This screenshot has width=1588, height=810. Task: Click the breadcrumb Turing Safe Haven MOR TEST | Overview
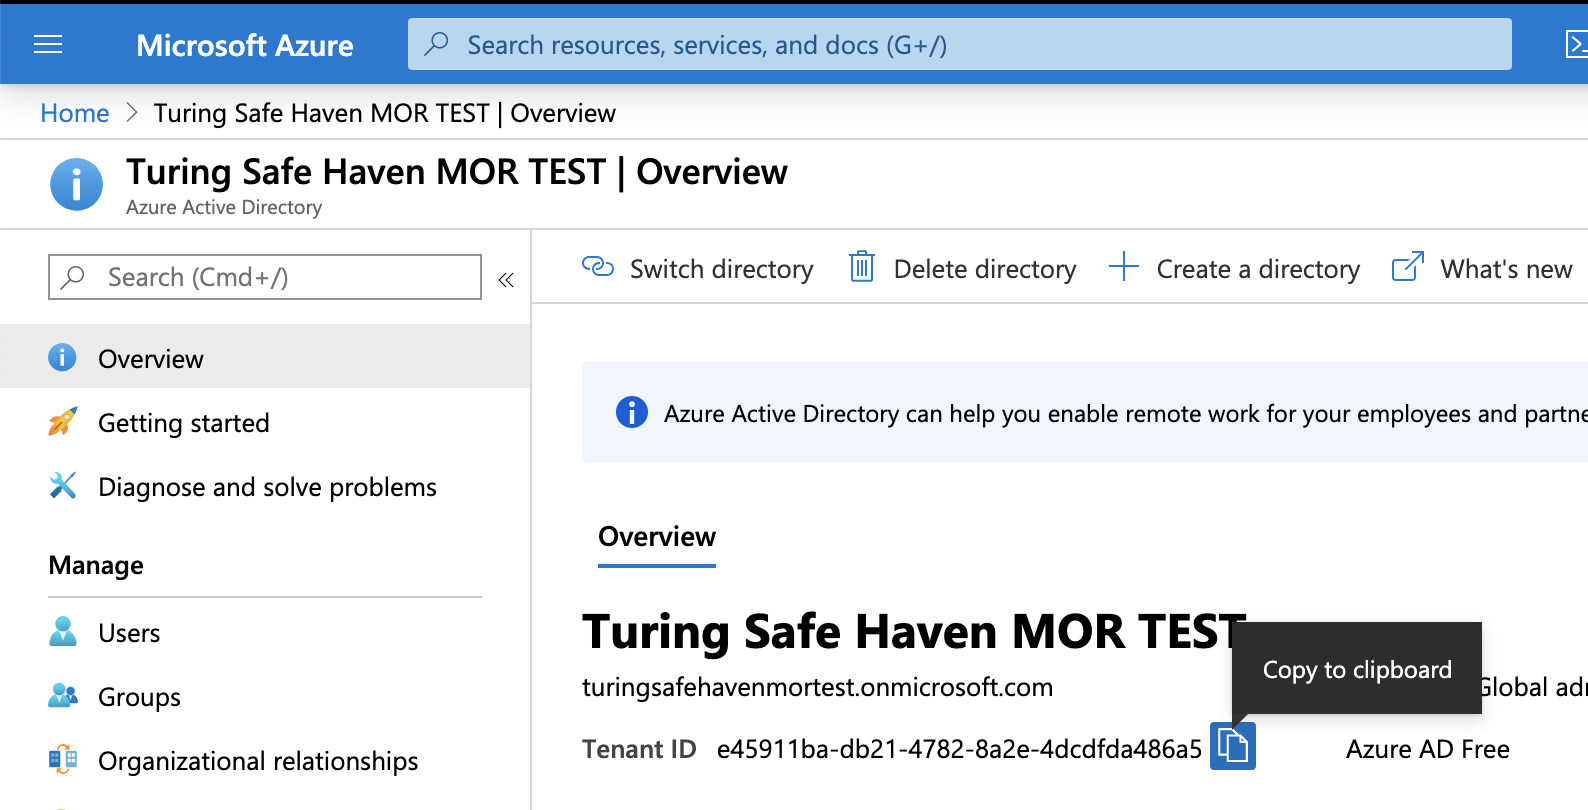point(384,113)
